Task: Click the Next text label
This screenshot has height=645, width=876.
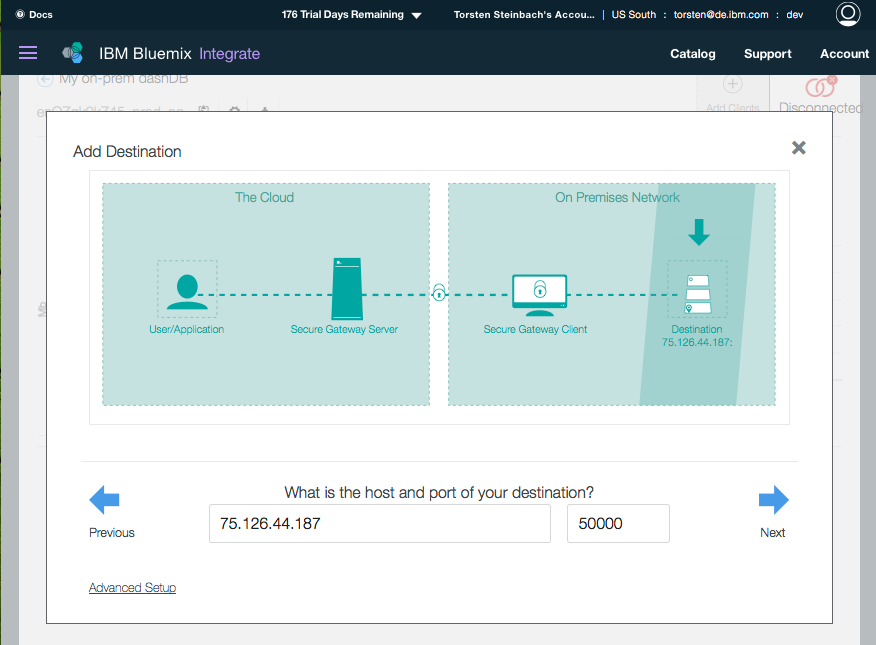Action: [x=773, y=533]
